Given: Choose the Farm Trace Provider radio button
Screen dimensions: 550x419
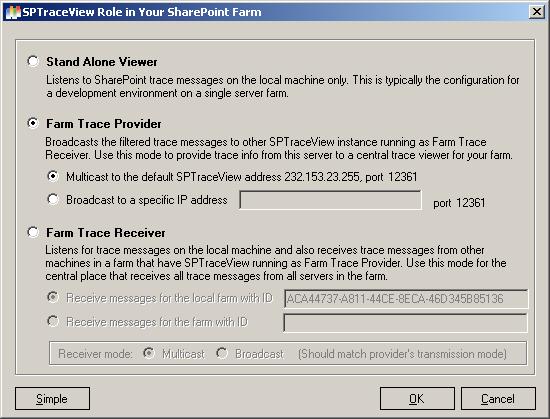Looking at the screenshot, I should [x=33, y=123].
